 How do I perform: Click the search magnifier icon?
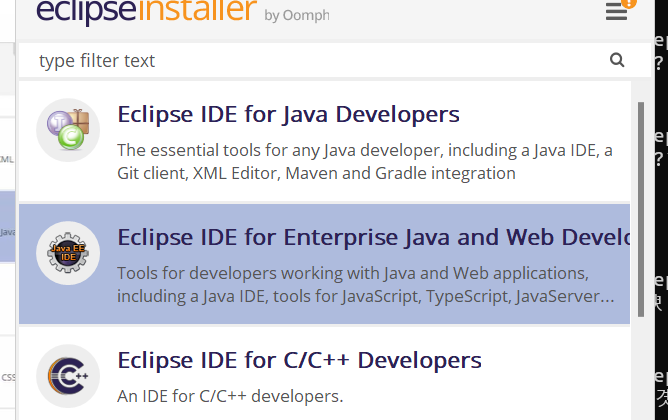pyautogui.click(x=617, y=60)
